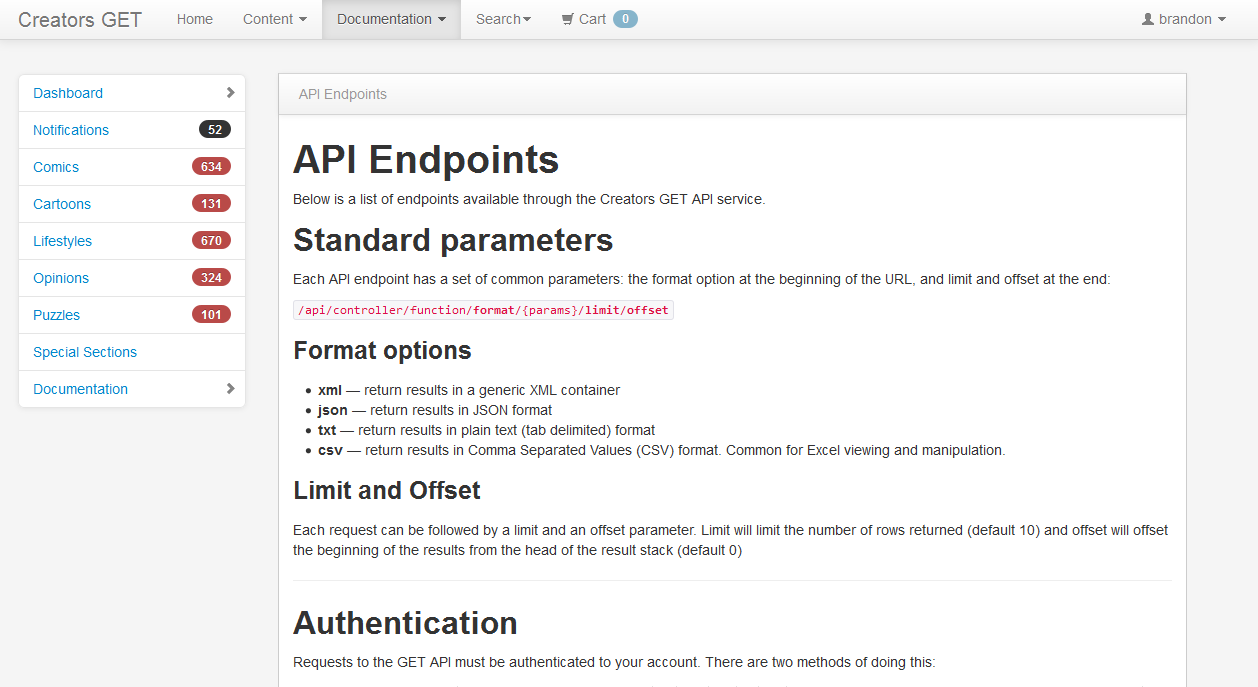Open Documentation in the sidebar
This screenshot has width=1258, height=687.
(132, 389)
